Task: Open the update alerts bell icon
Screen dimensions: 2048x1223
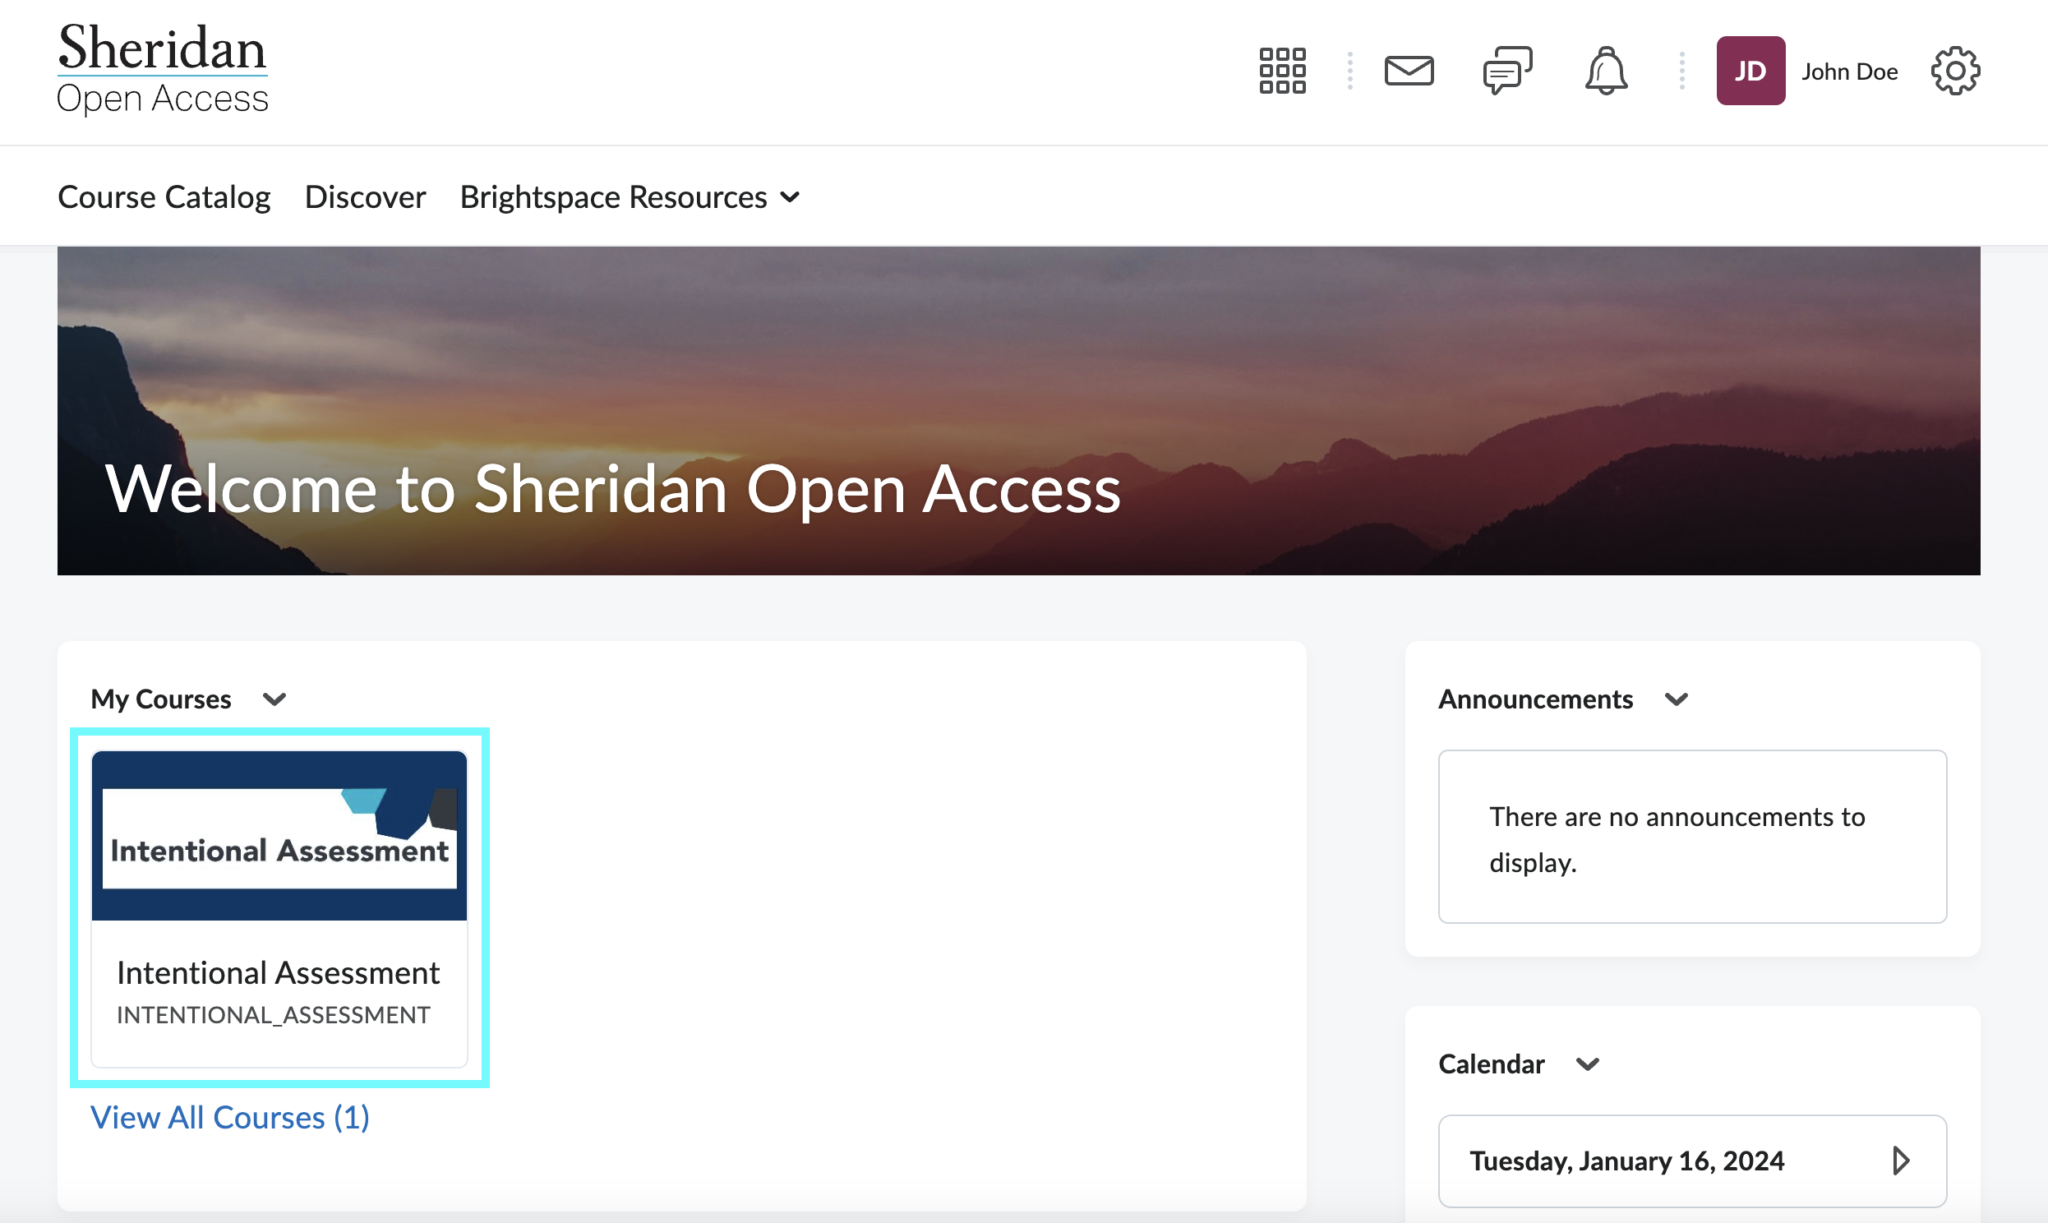Action: [x=1606, y=71]
